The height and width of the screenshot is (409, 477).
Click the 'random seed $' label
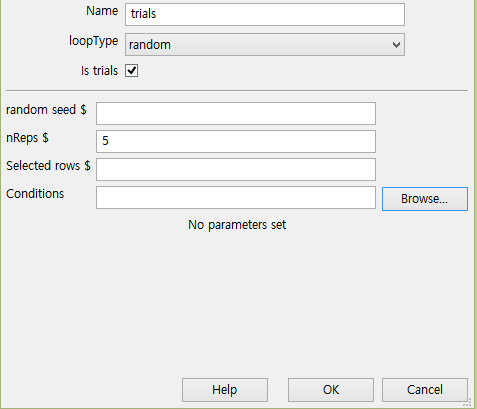point(46,110)
